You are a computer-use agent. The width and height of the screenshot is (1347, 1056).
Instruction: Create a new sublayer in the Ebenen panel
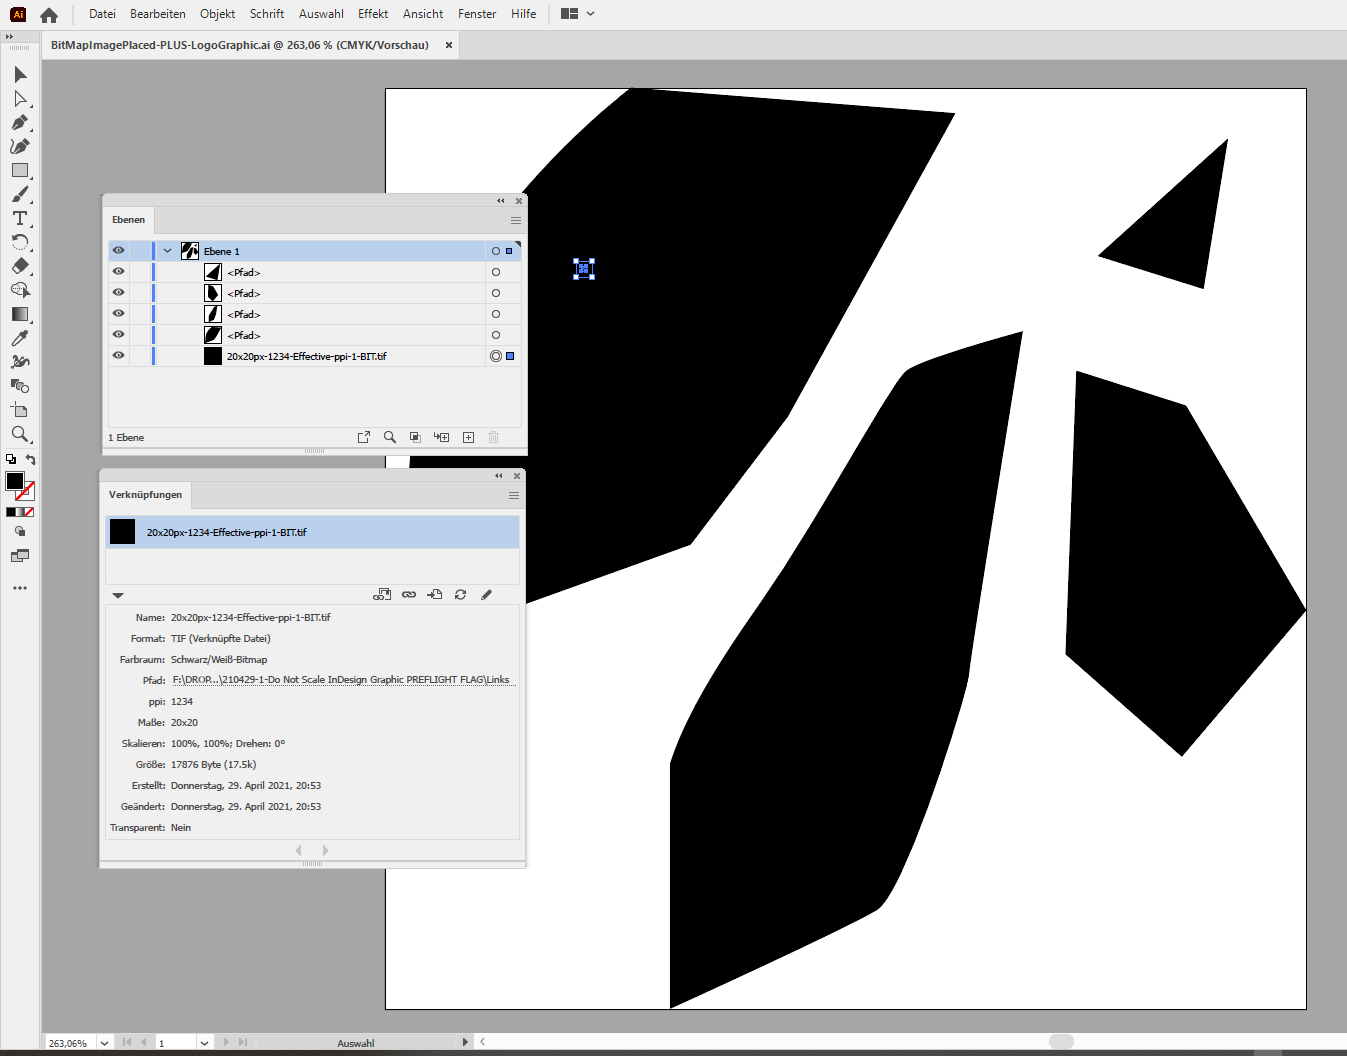click(441, 437)
